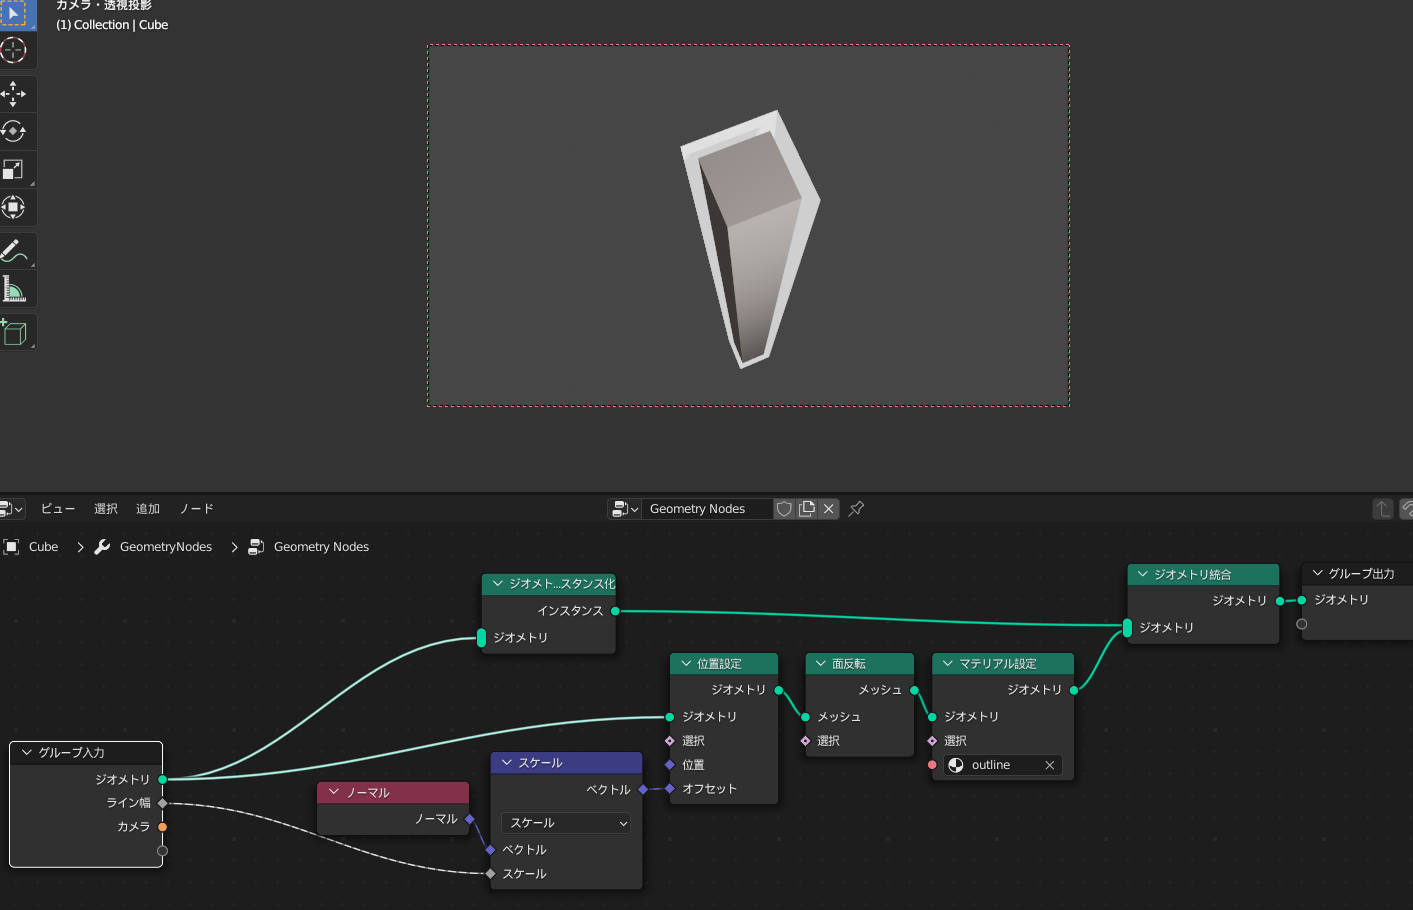1413x910 pixels.
Task: Select the Scale tool
Action: (14, 169)
